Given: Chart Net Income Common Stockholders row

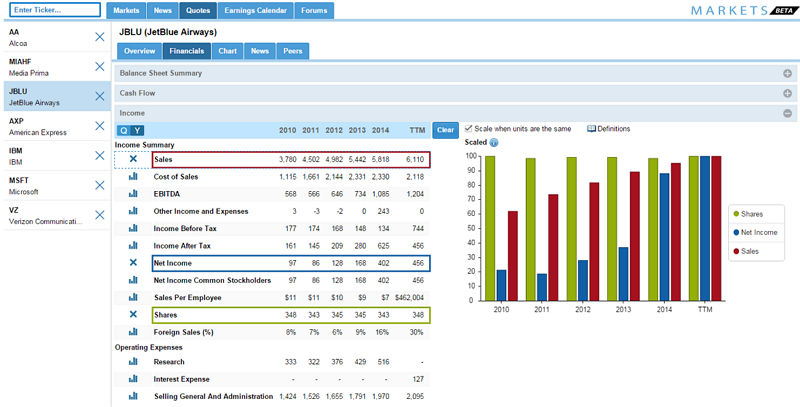Looking at the screenshot, I should (133, 280).
